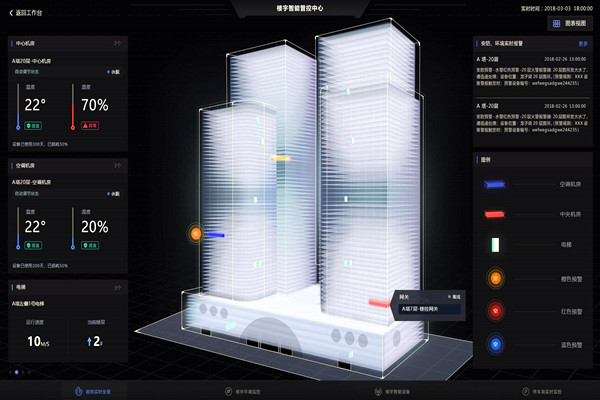Click the first pagination dot at bottom left
Viewport: 600px width, 400px height.
11,372
